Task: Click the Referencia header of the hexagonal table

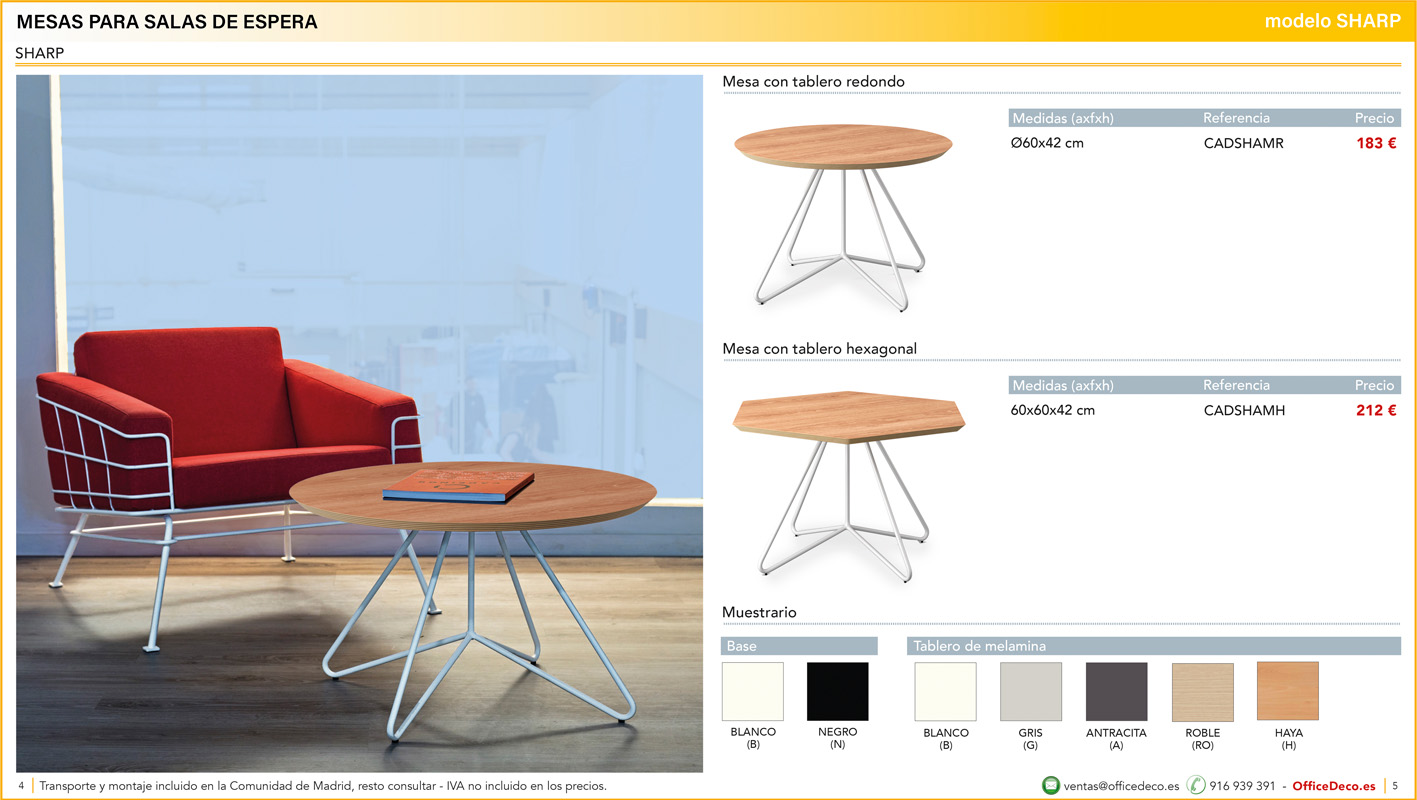Action: tap(1236, 385)
